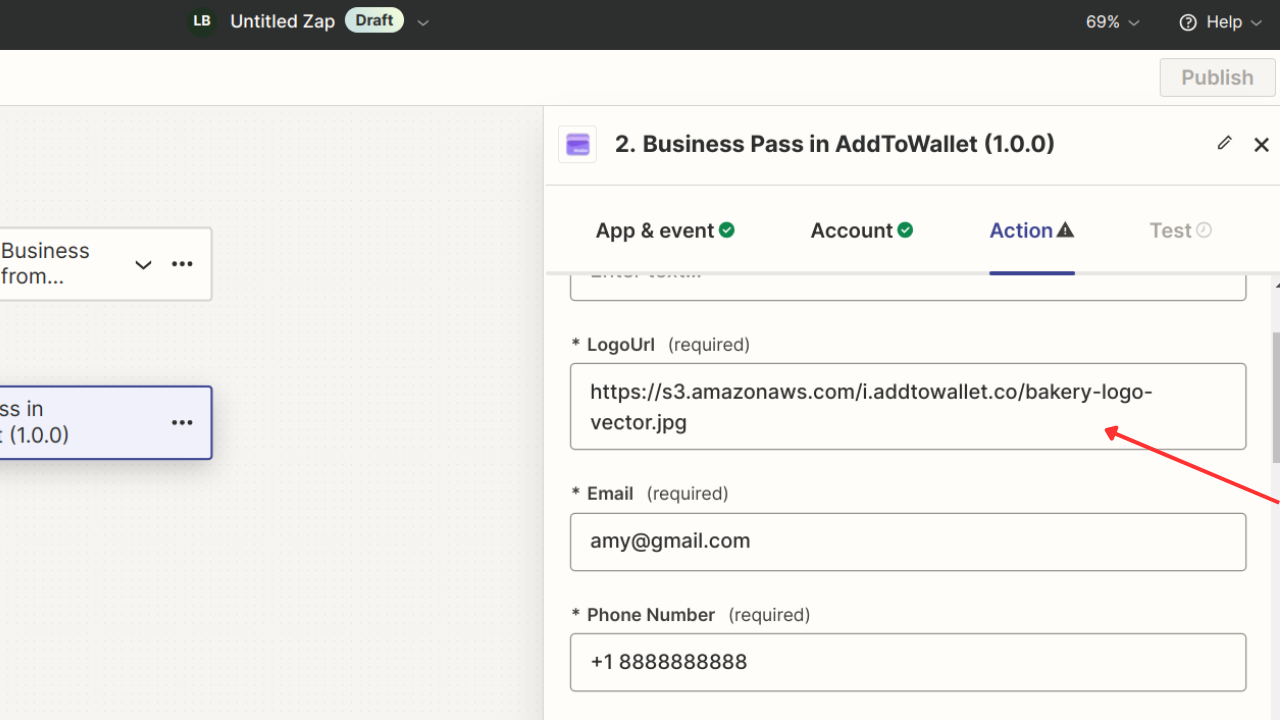Open the ellipsis menu on the Business Pass step card
This screenshot has height=720, width=1280.
click(182, 422)
